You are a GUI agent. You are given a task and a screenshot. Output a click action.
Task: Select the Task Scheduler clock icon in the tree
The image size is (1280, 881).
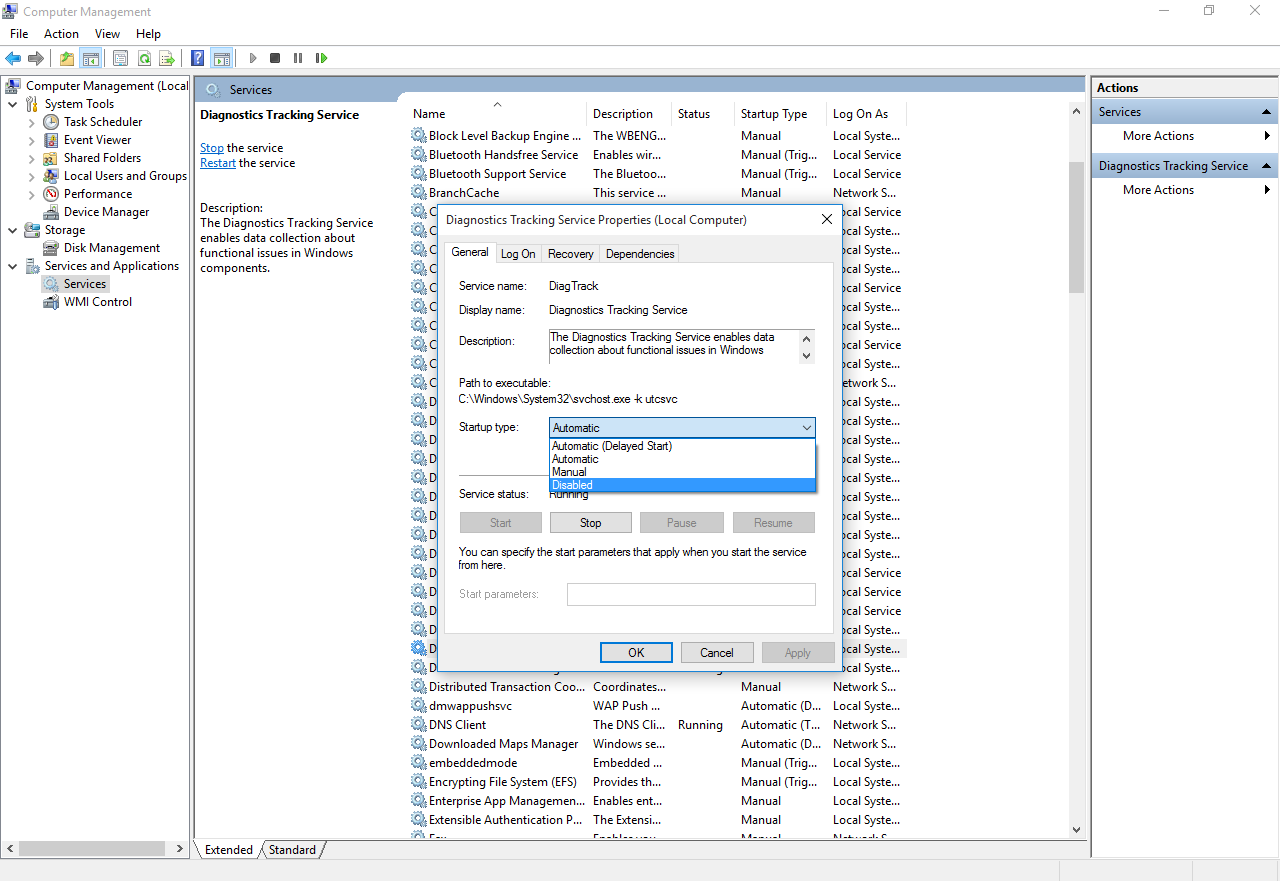51,122
